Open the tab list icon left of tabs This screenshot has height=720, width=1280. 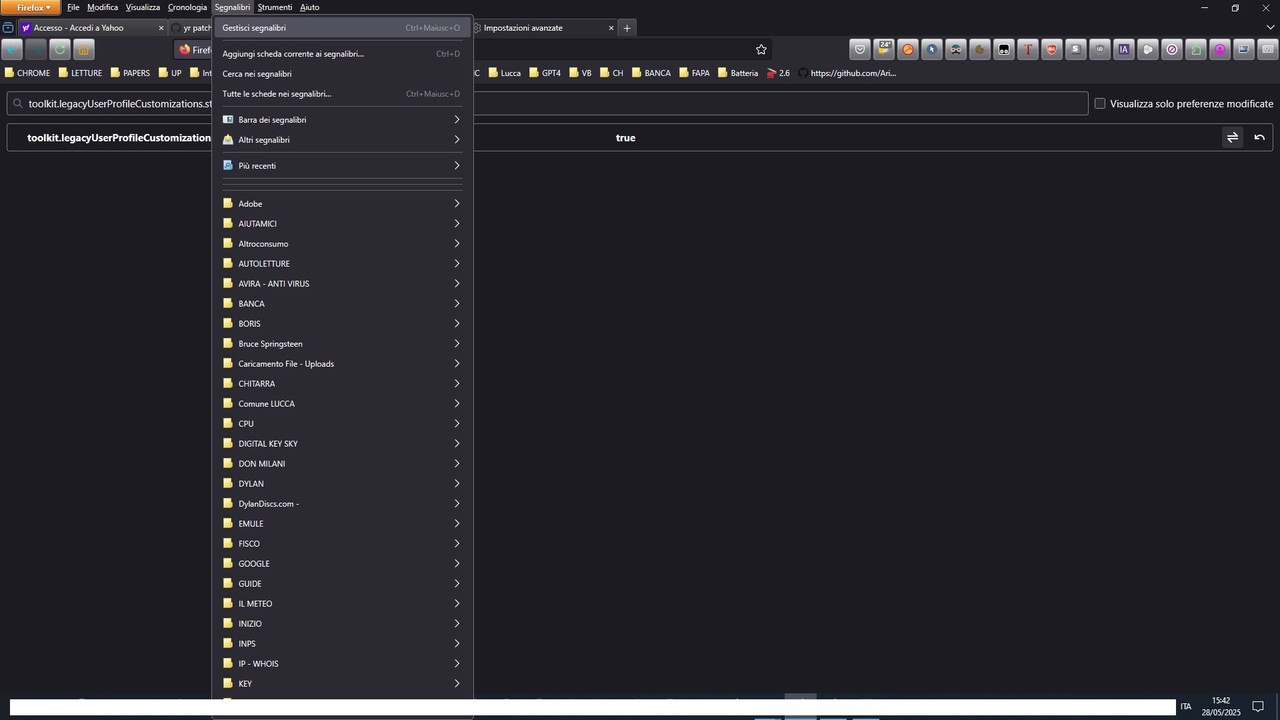8,28
